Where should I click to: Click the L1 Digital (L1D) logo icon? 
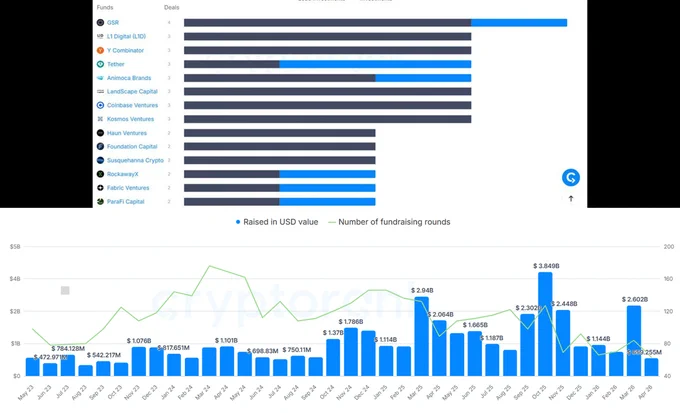point(100,36)
